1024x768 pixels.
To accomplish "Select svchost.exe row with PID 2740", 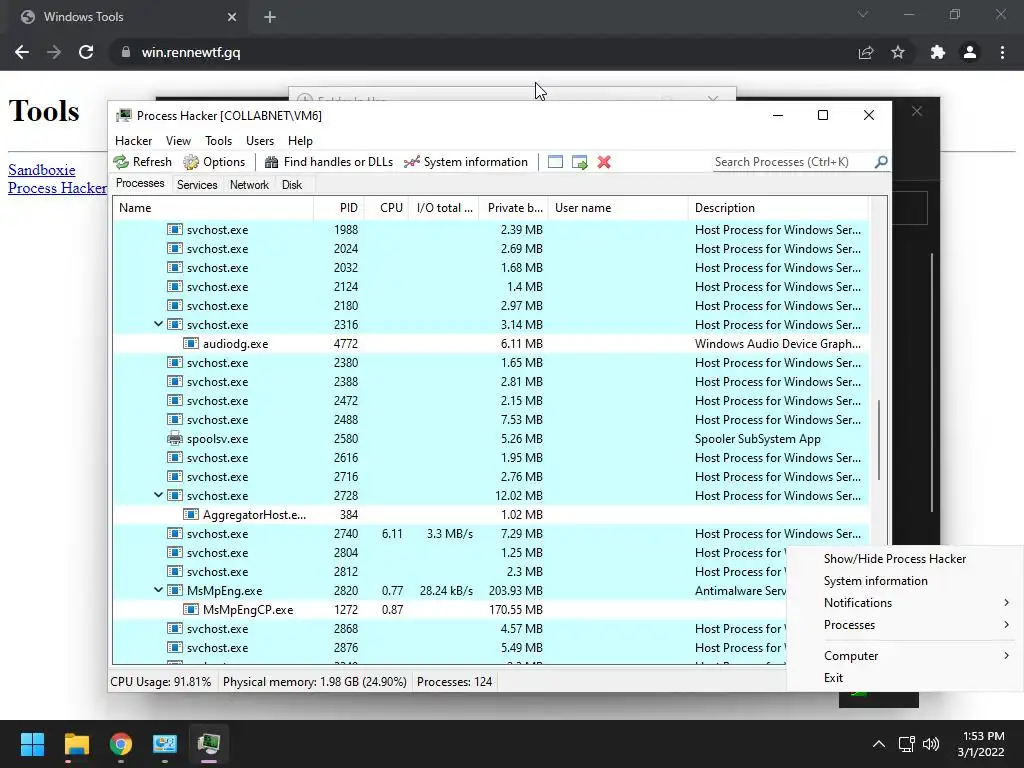I will click(x=490, y=534).
